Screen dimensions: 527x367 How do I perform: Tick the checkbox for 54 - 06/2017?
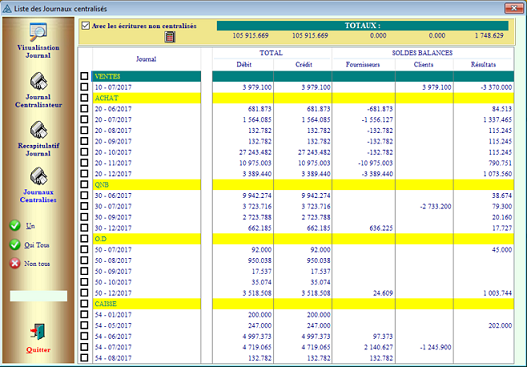click(84, 336)
